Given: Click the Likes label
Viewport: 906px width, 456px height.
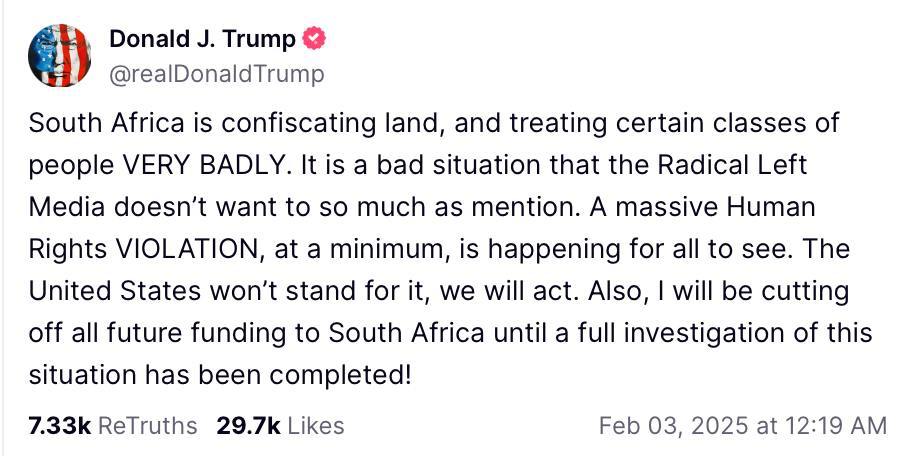Looking at the screenshot, I should click(315, 425).
